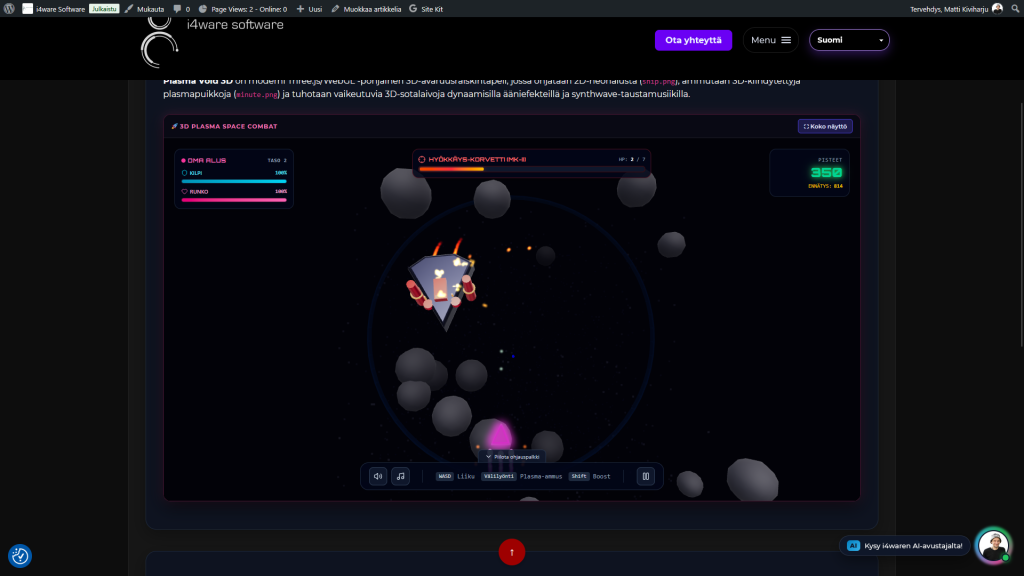Click the rocket icon by 3D Plasma Space Combat

click(x=174, y=126)
